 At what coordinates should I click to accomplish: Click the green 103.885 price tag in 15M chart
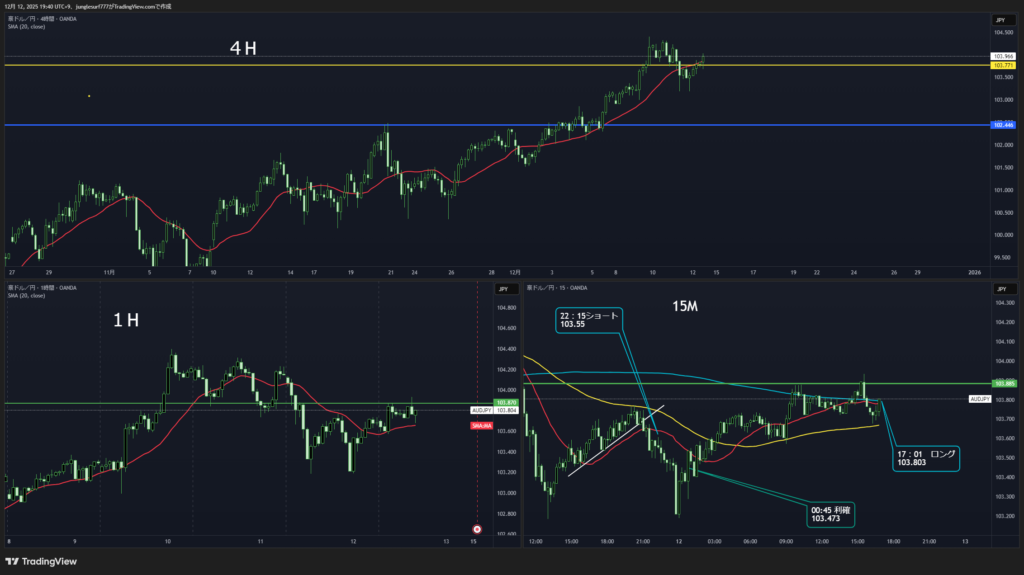[1003, 383]
